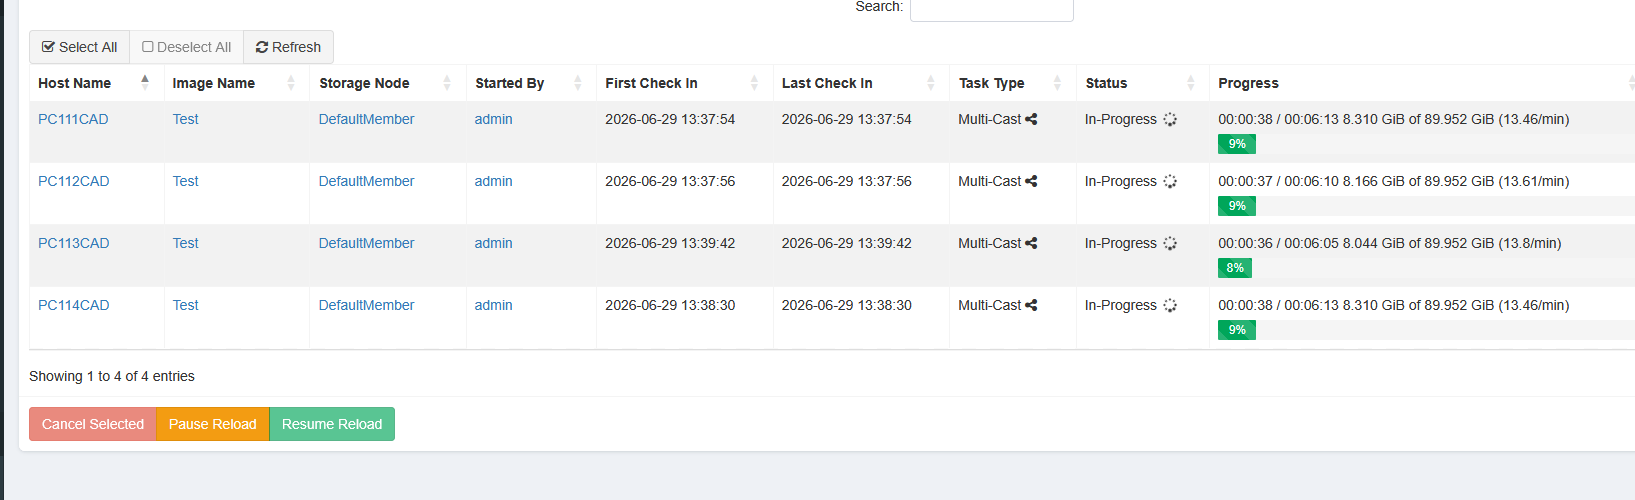
Task: Click Multi-Cast share icon in PC112CAD row
Action: click(x=1031, y=181)
